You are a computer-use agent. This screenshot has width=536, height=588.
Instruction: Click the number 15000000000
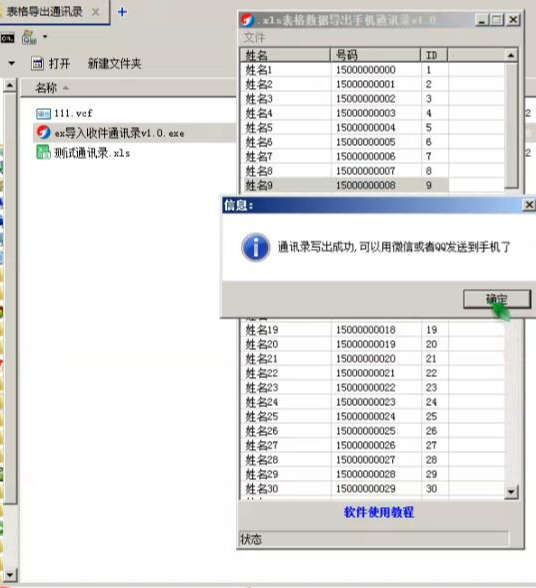(x=366, y=70)
